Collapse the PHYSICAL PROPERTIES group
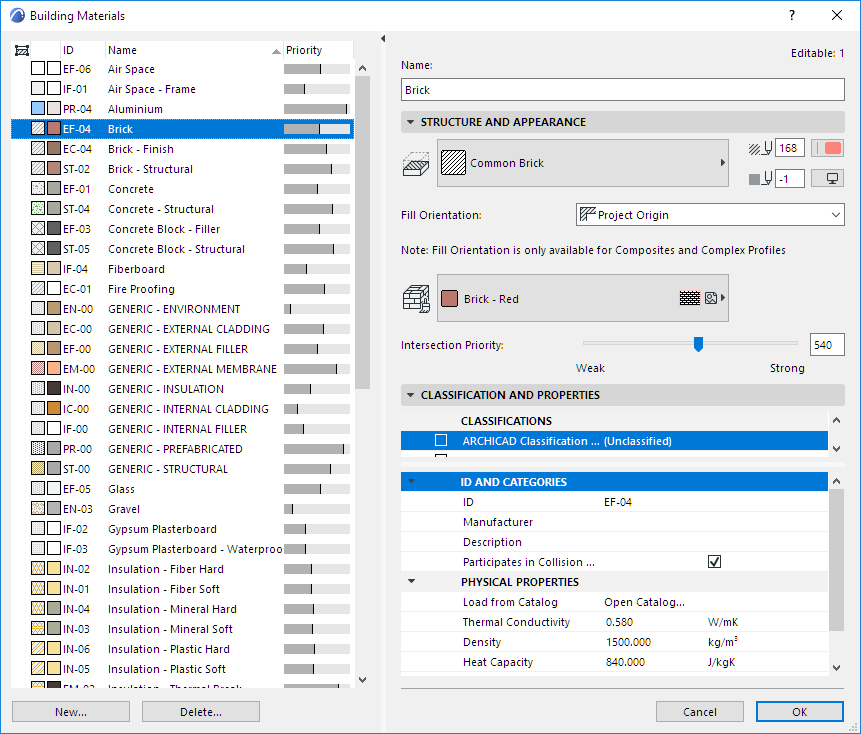This screenshot has width=861, height=734. tap(411, 581)
